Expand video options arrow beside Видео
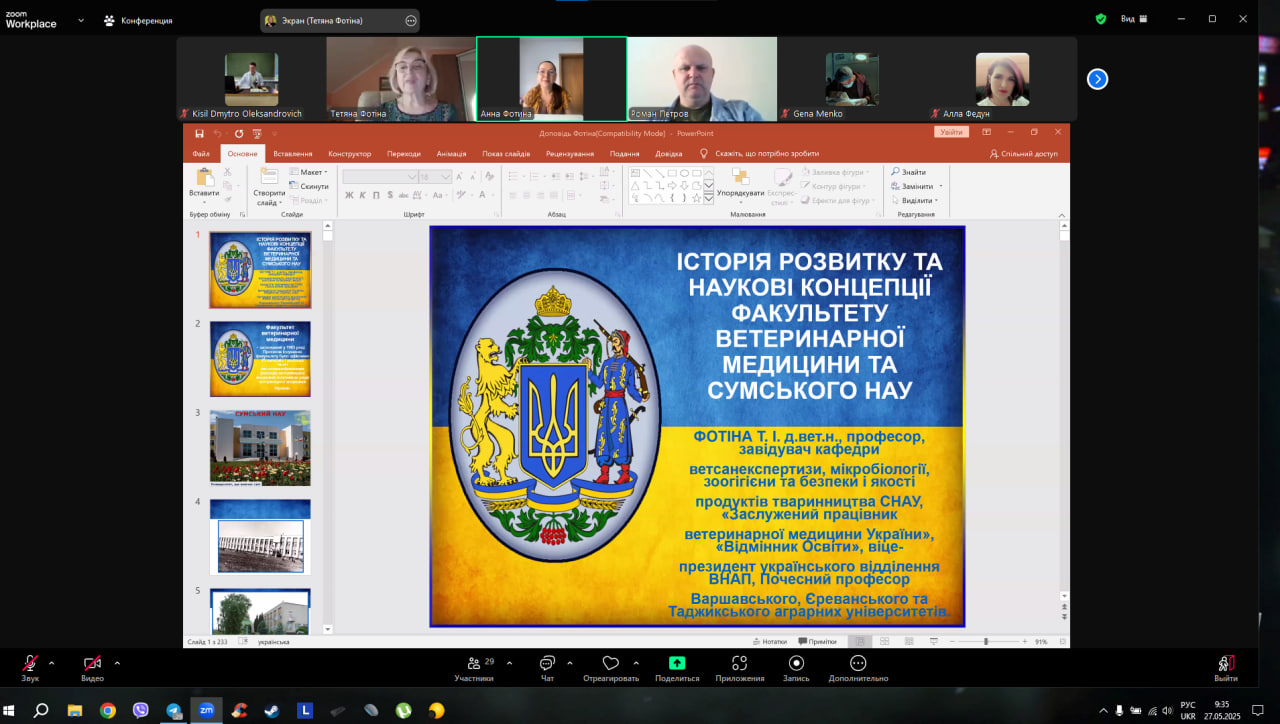The width and height of the screenshot is (1280, 724). point(117,662)
